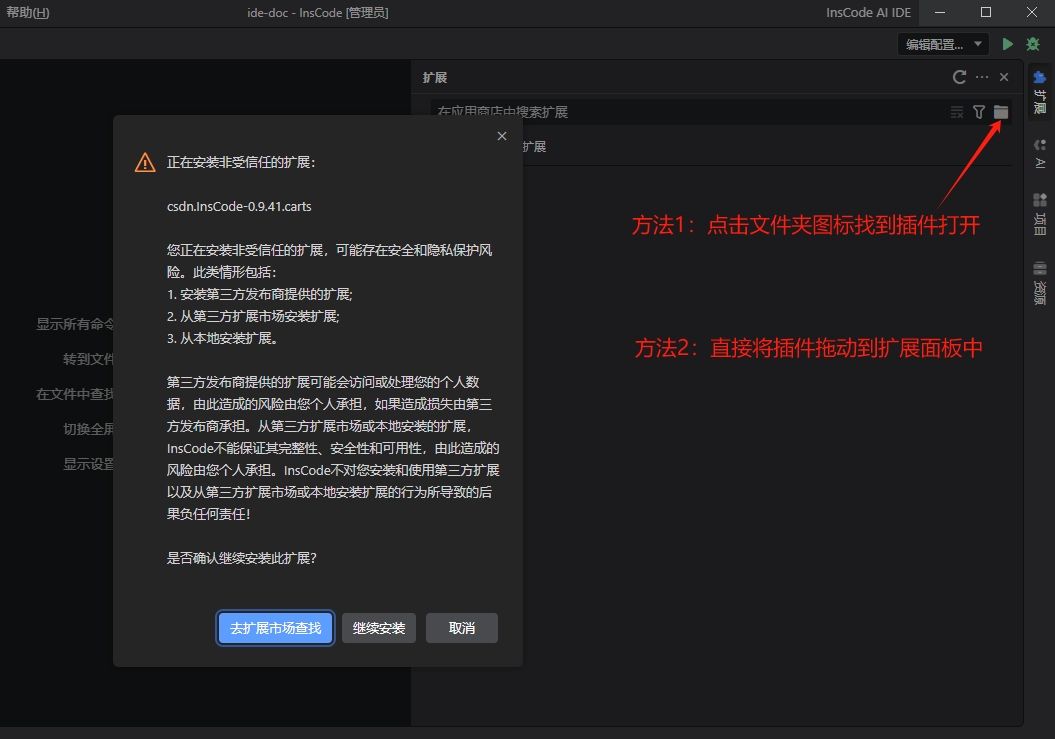This screenshot has height=739, width=1055.
Task: Open the extensions panel more actions (…) menu
Action: (x=982, y=77)
